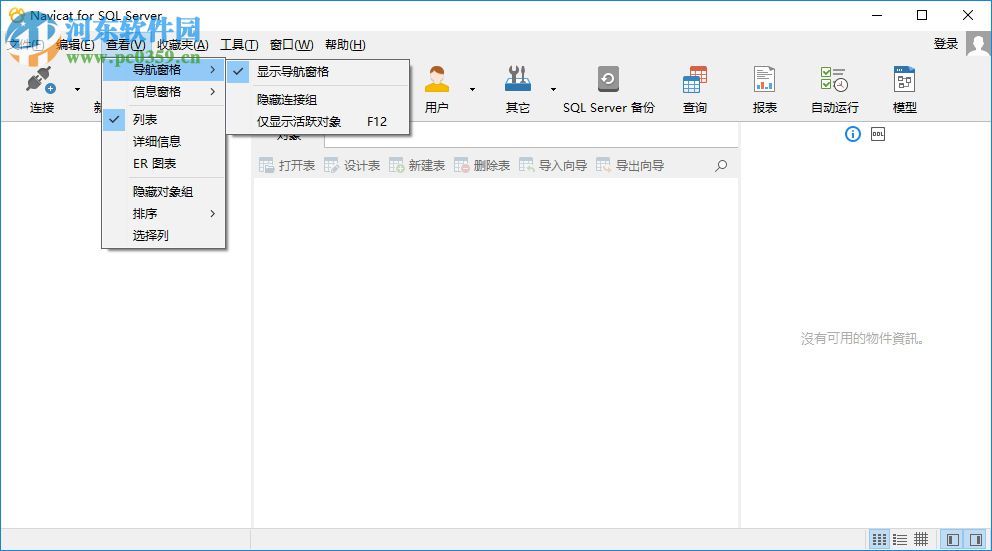992x551 pixels.
Task: Click New Table (新建表) button
Action: (417, 166)
